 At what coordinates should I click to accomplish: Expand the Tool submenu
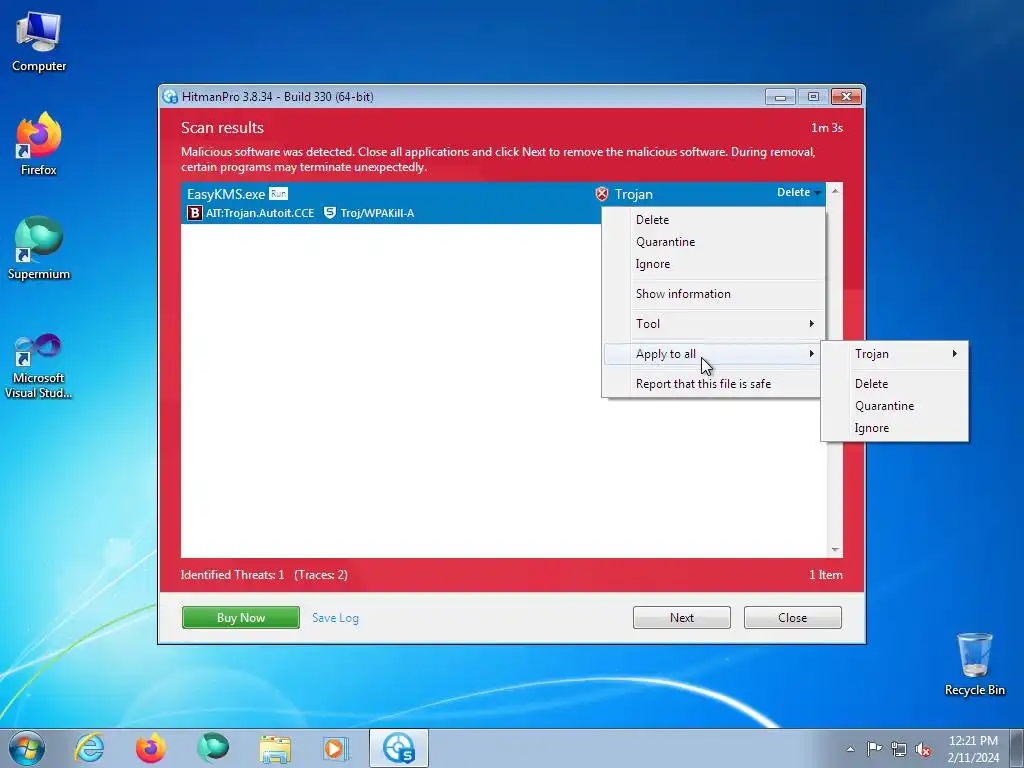712,324
